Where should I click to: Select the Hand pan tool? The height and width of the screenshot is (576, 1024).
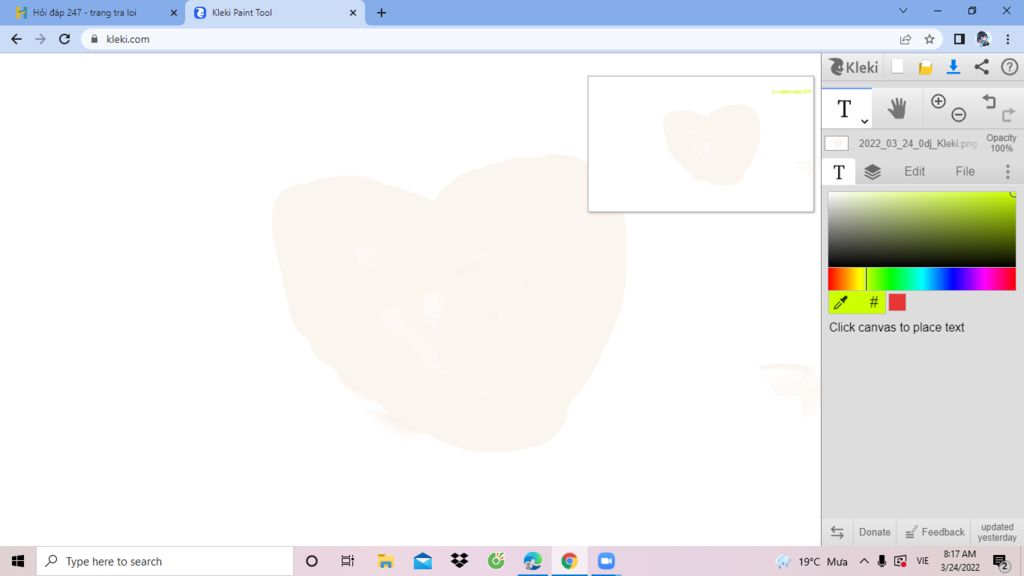click(x=897, y=108)
